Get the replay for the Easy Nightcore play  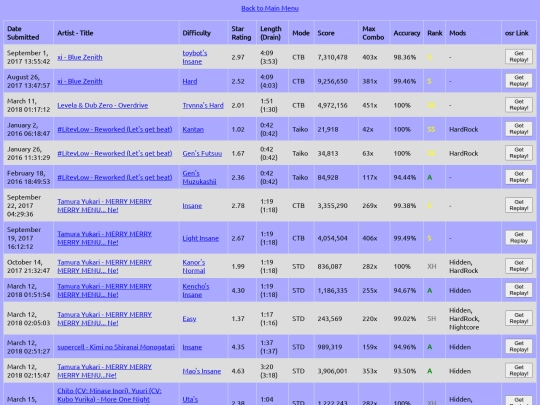[x=519, y=319]
